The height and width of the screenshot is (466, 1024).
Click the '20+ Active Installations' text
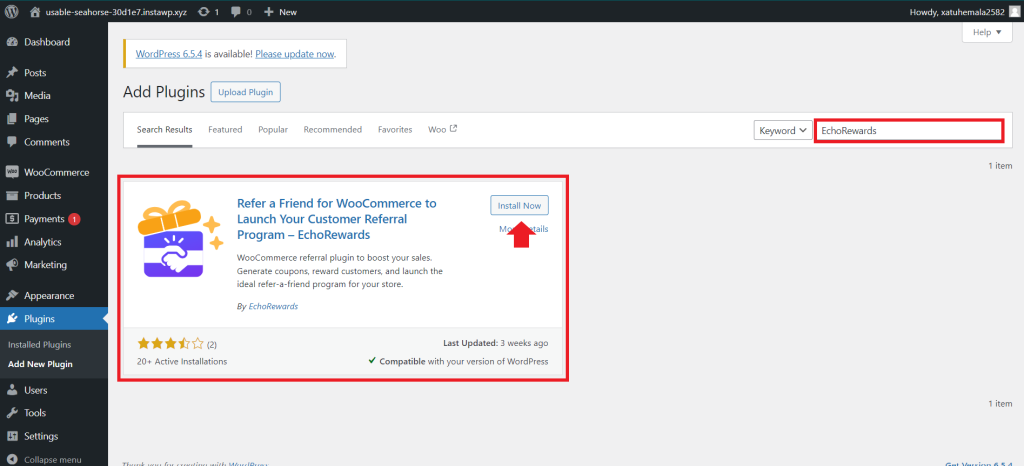182,361
